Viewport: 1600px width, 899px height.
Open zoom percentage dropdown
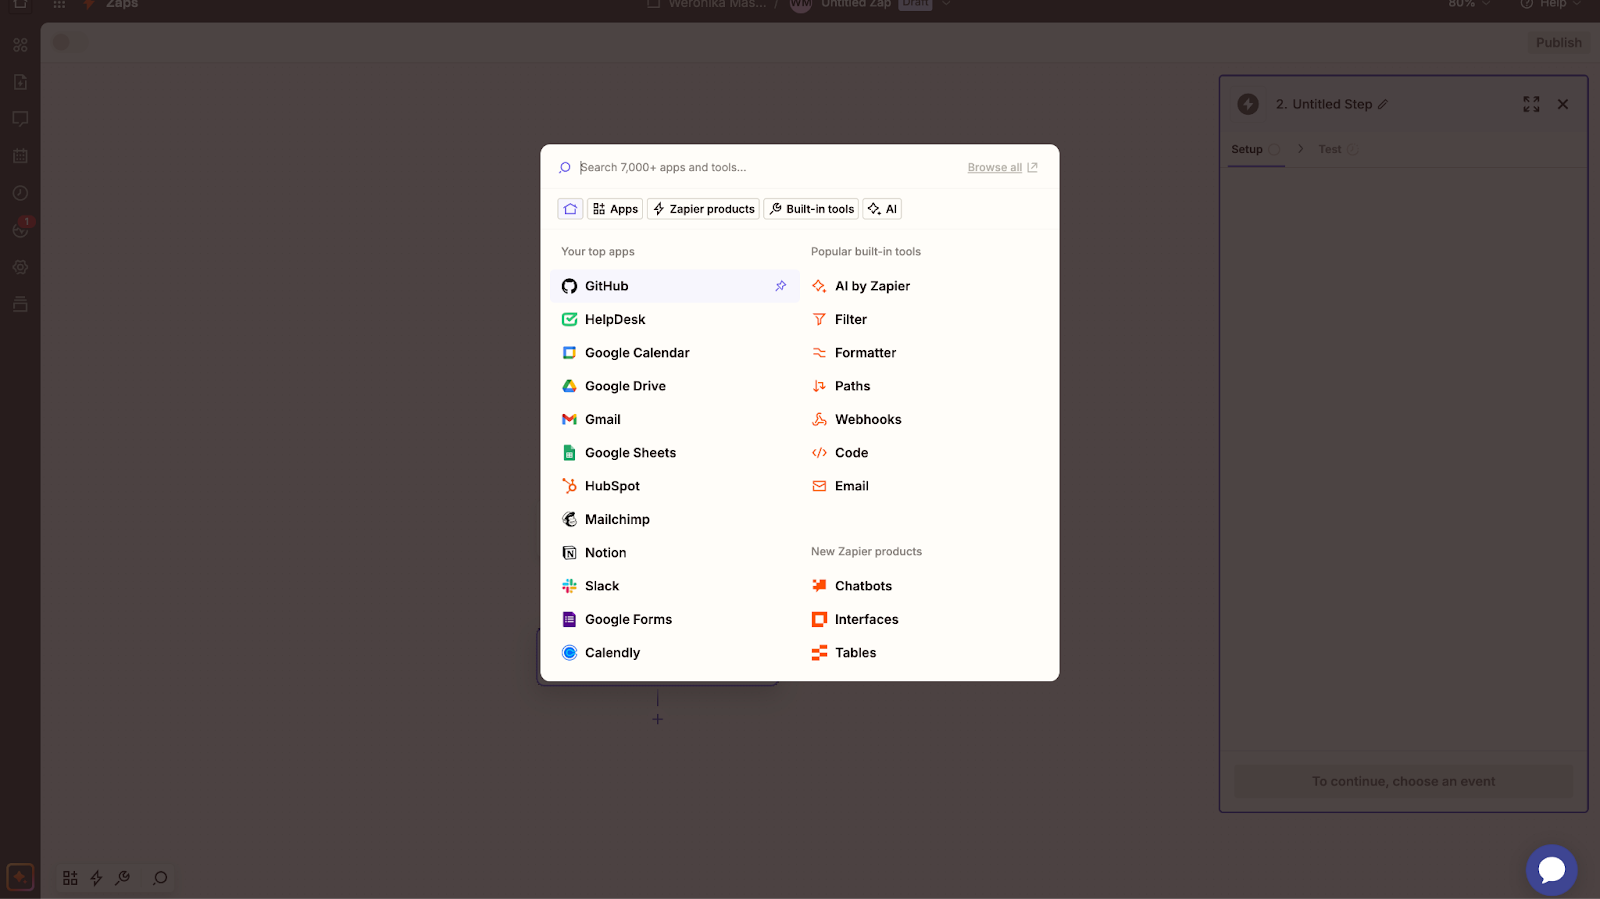click(1469, 4)
